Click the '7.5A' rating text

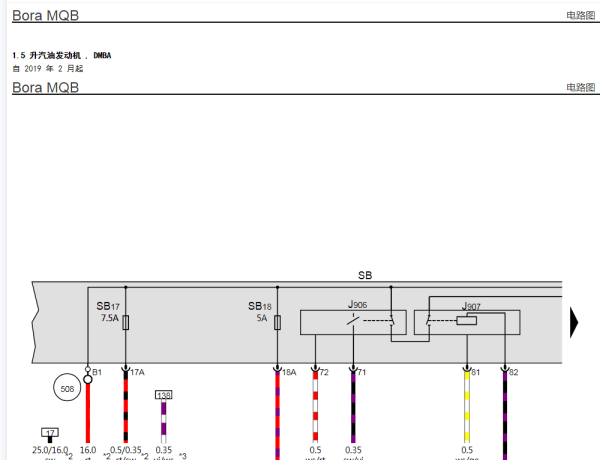[x=110, y=318]
